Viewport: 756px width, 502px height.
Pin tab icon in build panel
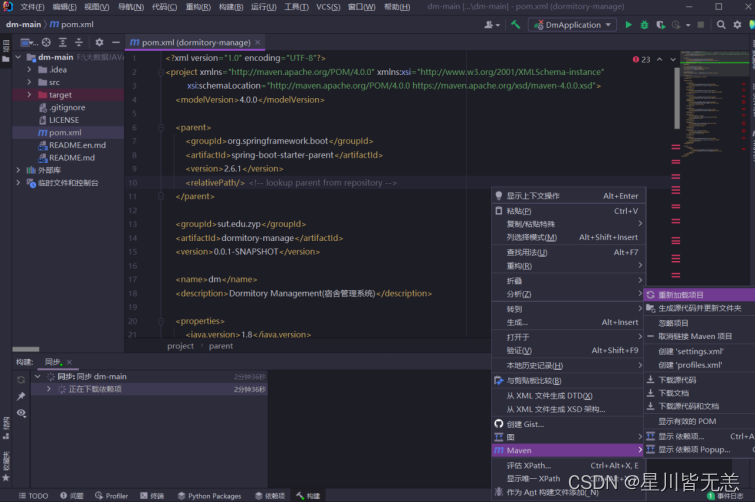pos(21,396)
